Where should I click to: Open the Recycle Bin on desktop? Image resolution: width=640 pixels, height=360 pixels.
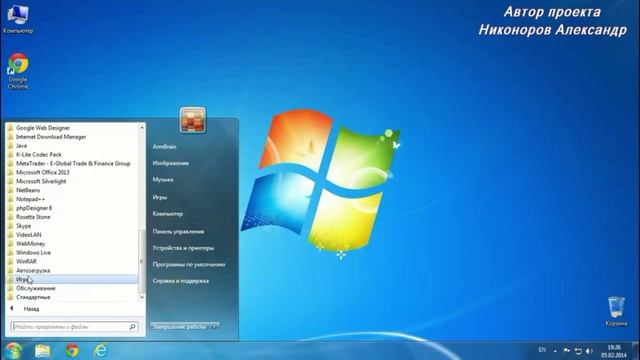coord(616,312)
